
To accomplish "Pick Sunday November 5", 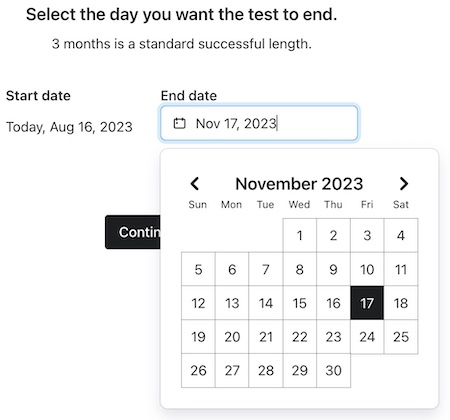I will point(198,269).
